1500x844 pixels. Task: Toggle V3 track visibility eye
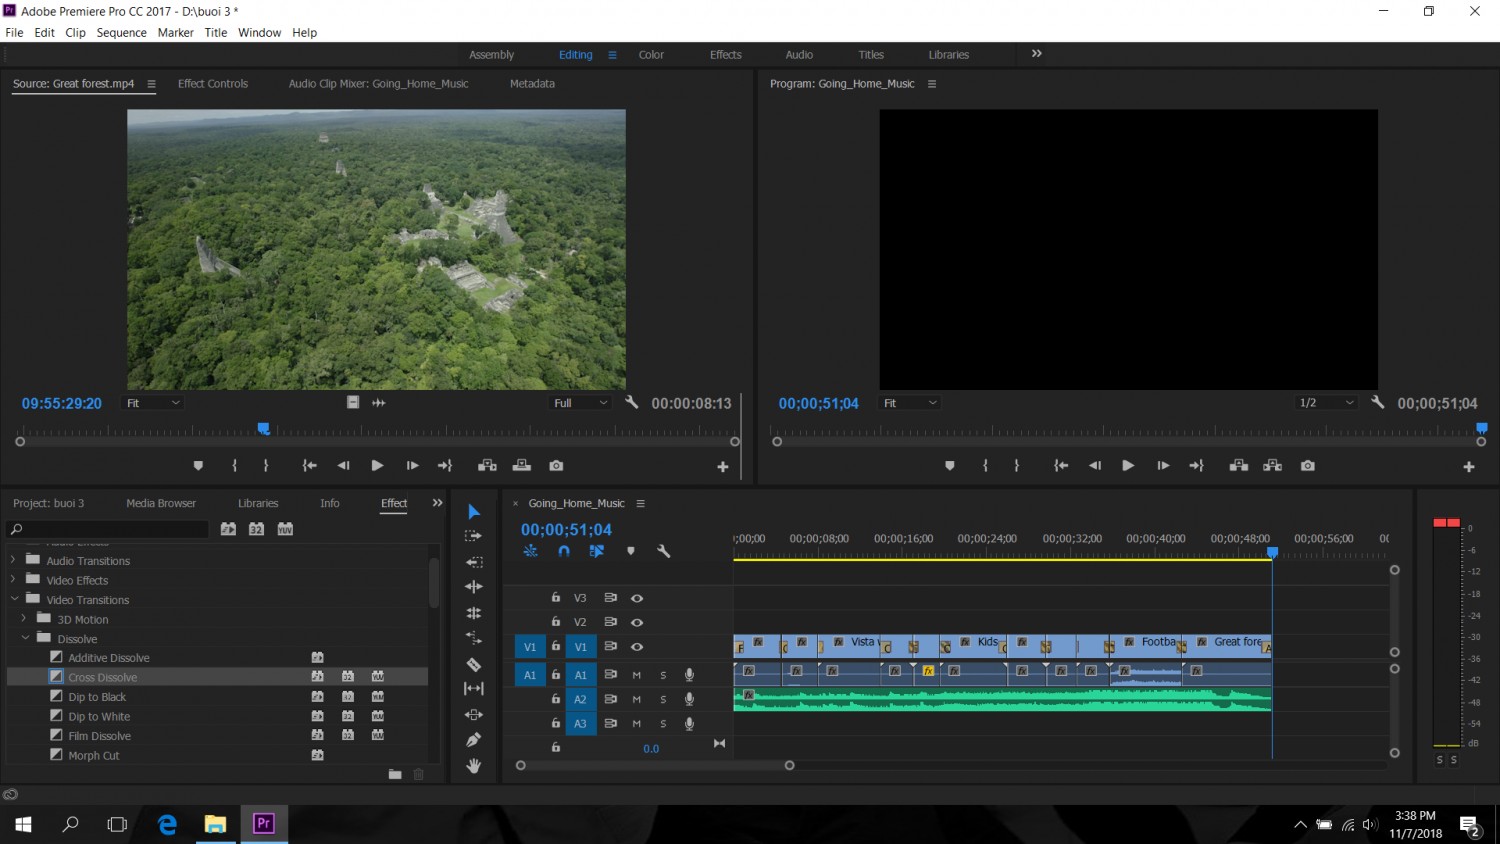tap(637, 598)
